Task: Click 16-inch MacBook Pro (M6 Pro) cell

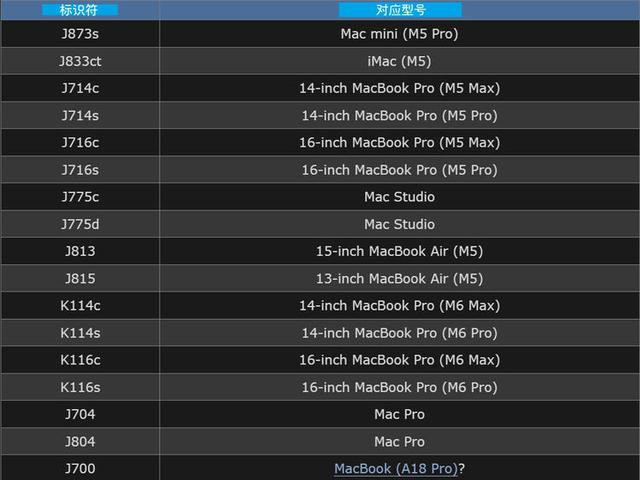Action: (x=400, y=387)
